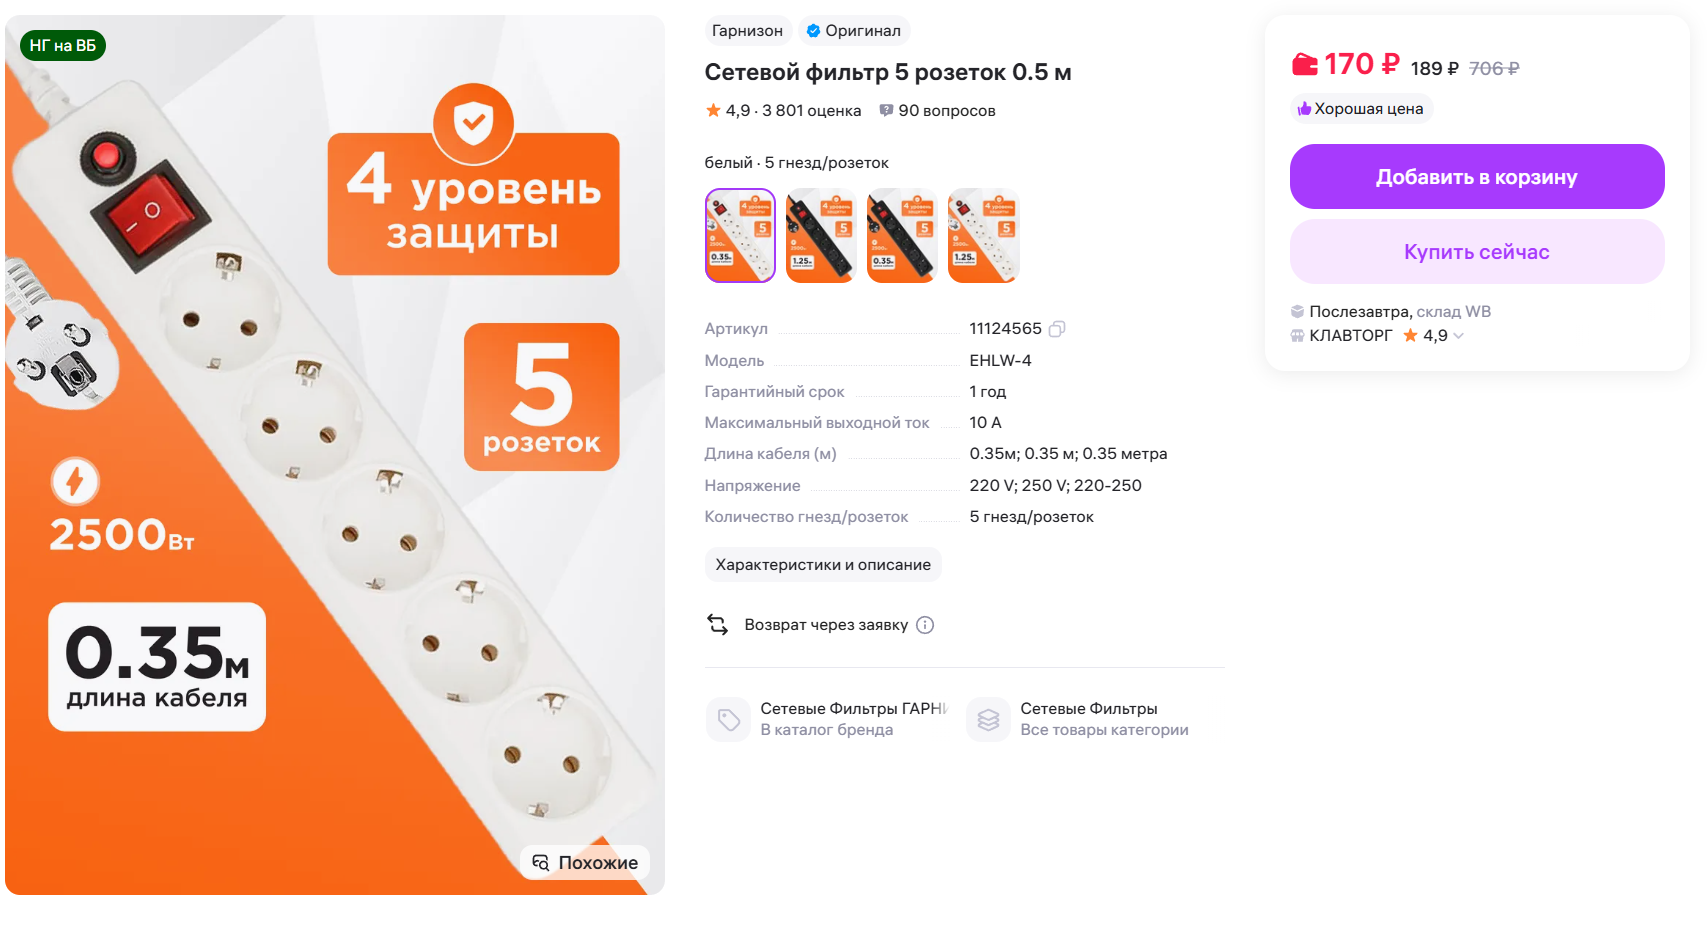Click the return info circle icon

point(925,625)
